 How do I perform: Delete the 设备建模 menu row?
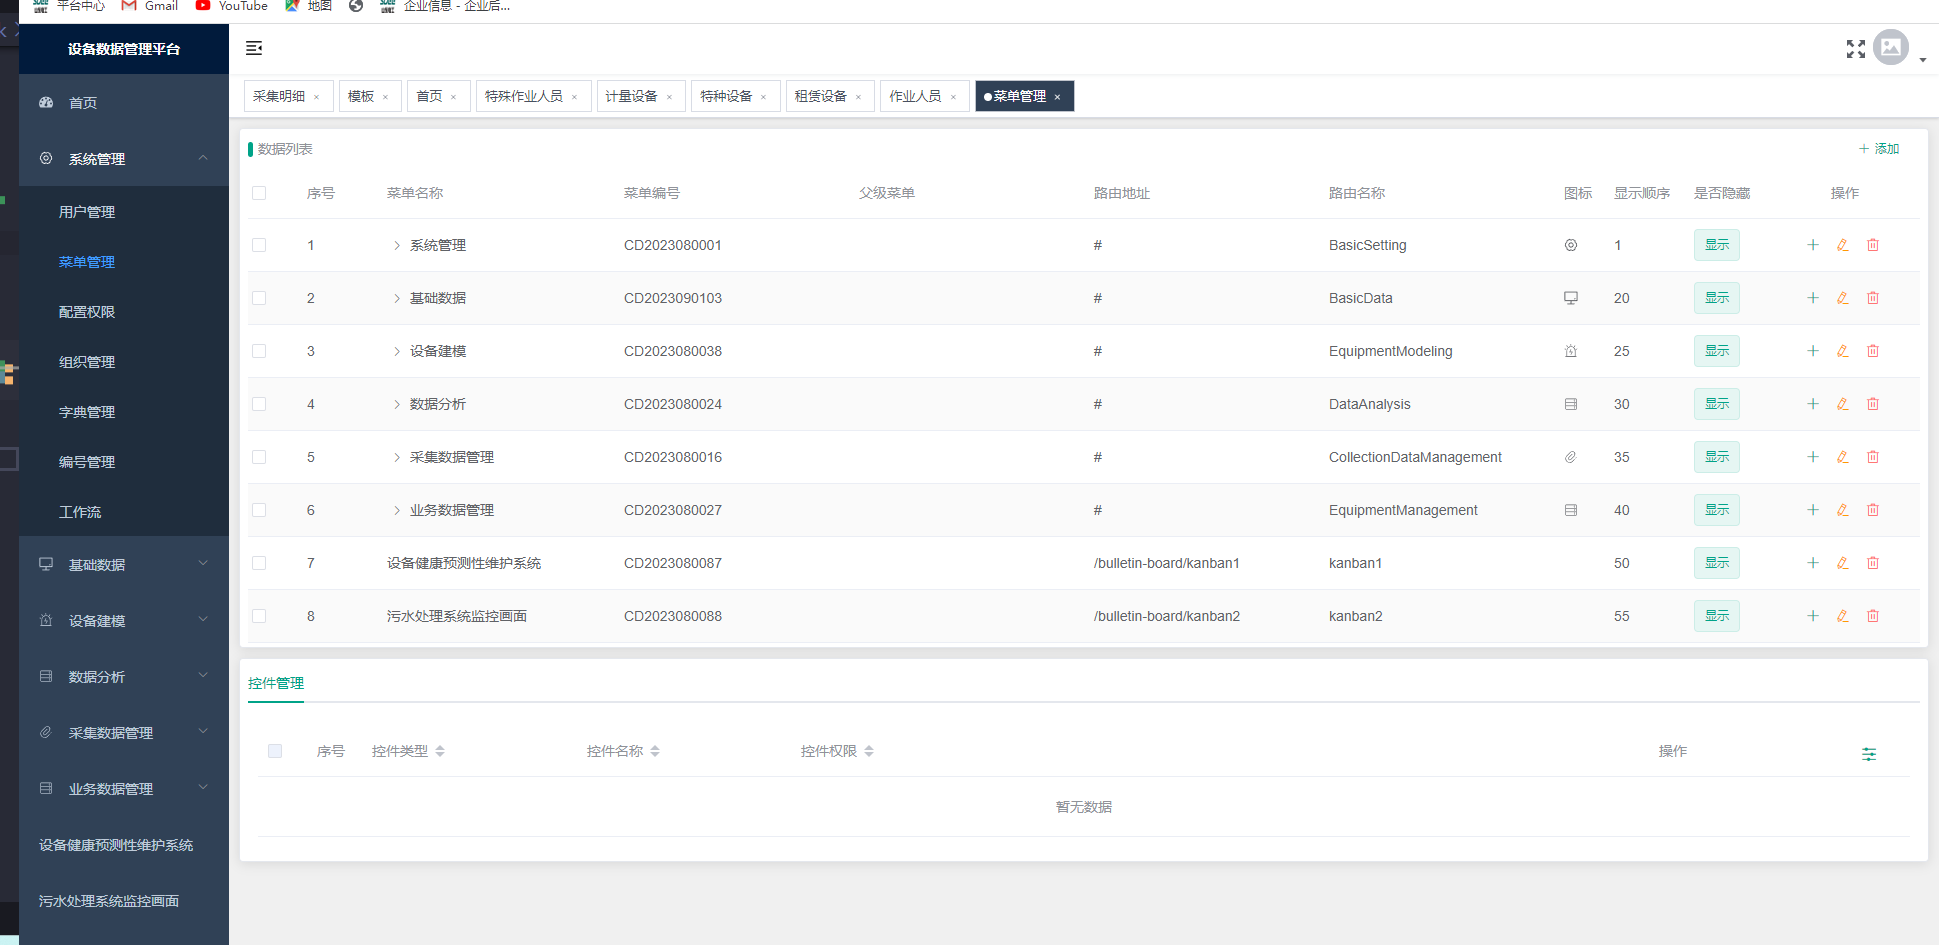pyautogui.click(x=1873, y=351)
